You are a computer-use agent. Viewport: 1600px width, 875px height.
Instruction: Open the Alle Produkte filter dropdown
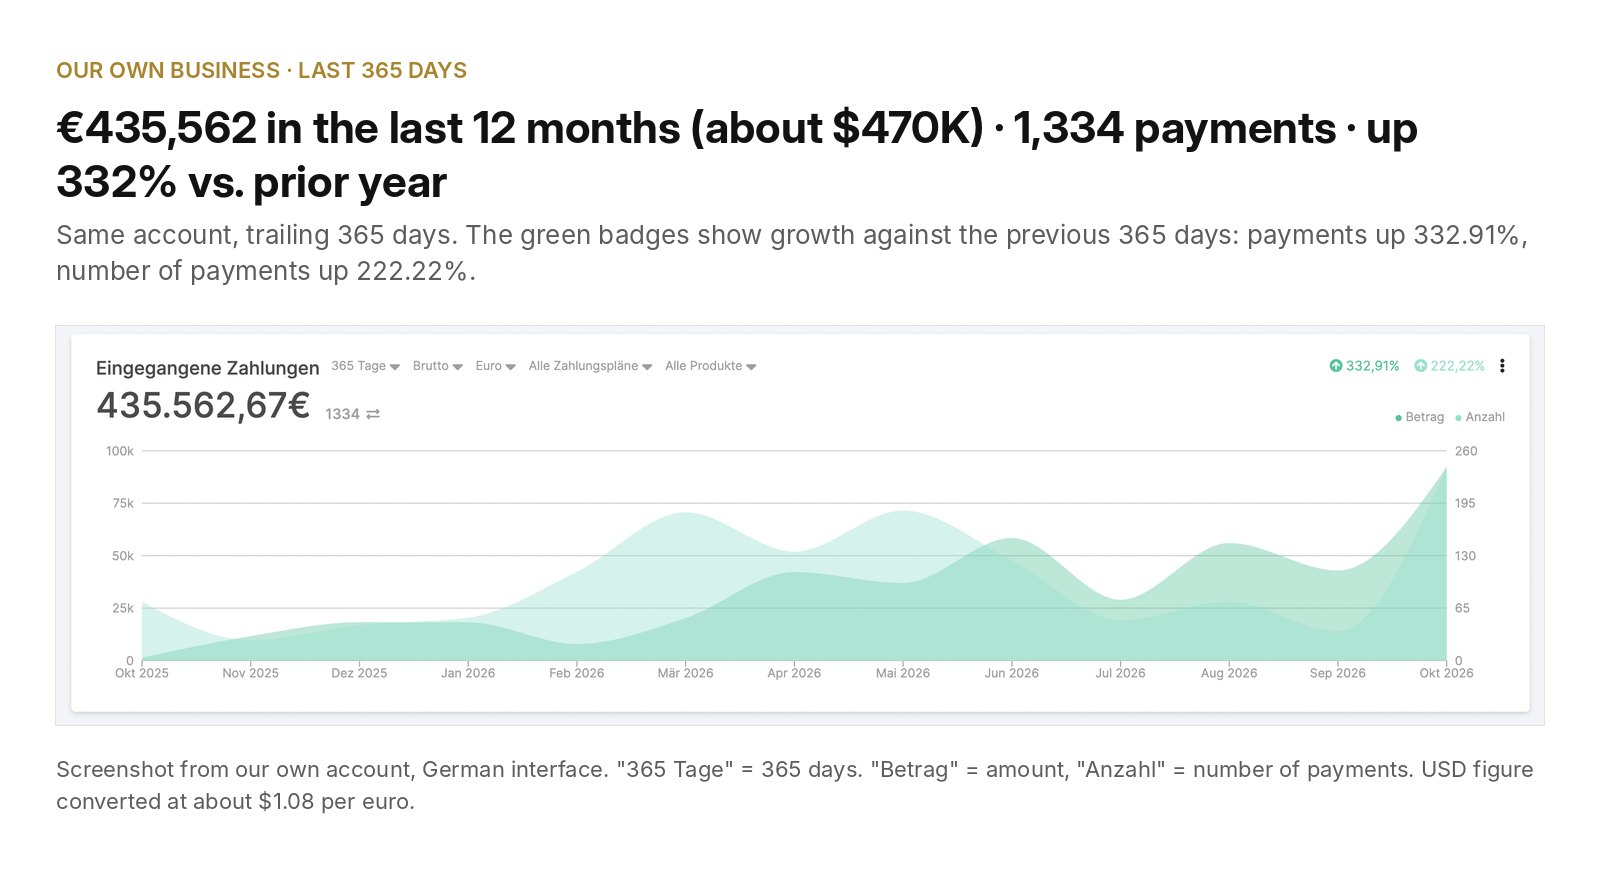tap(710, 366)
